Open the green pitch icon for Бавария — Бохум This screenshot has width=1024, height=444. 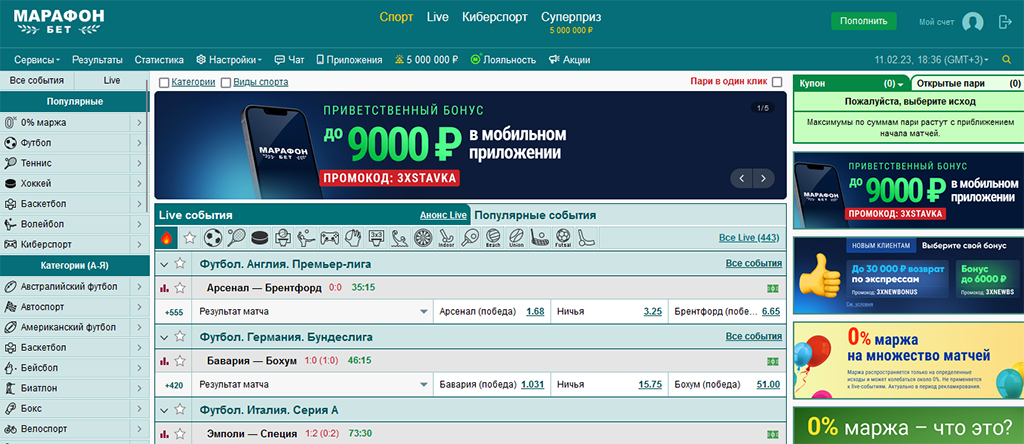(x=774, y=361)
